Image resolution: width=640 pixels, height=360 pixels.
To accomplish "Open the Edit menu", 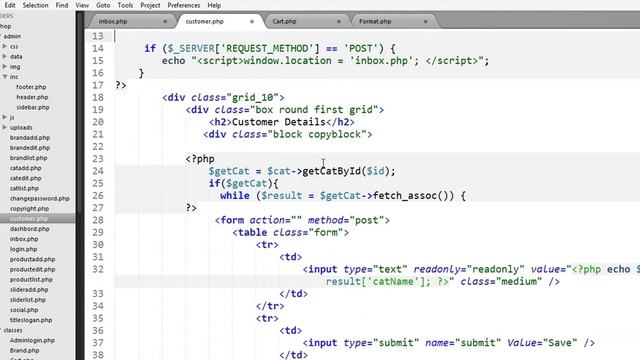I will coord(10,5).
